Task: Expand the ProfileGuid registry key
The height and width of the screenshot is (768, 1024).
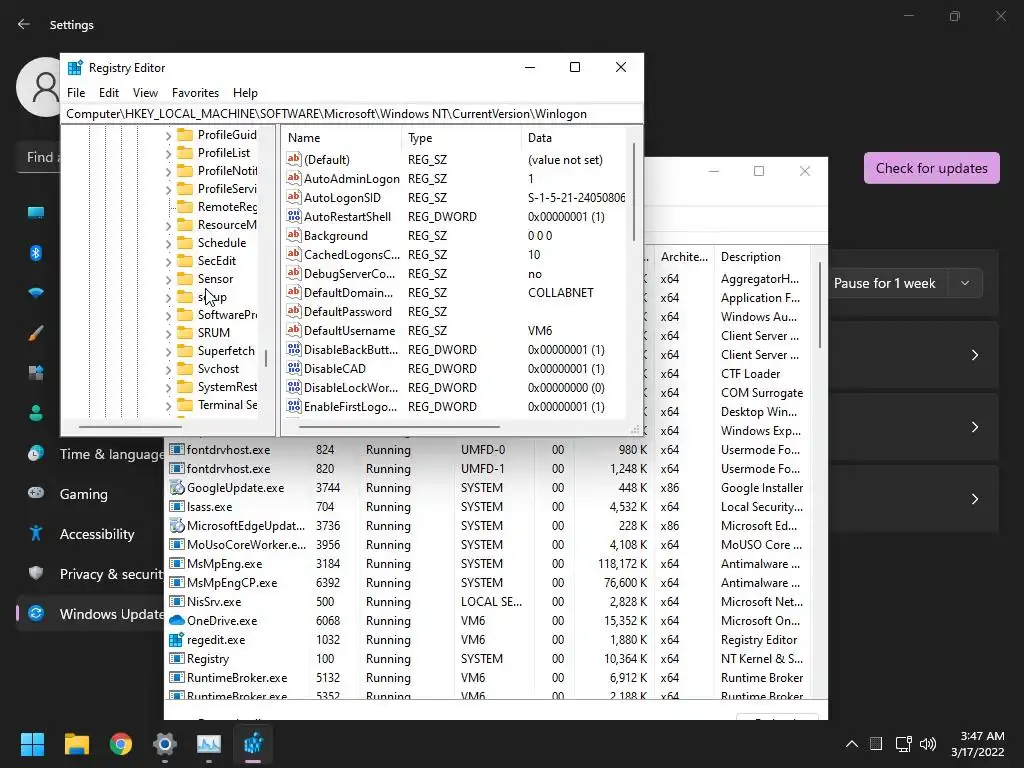Action: click(x=168, y=135)
